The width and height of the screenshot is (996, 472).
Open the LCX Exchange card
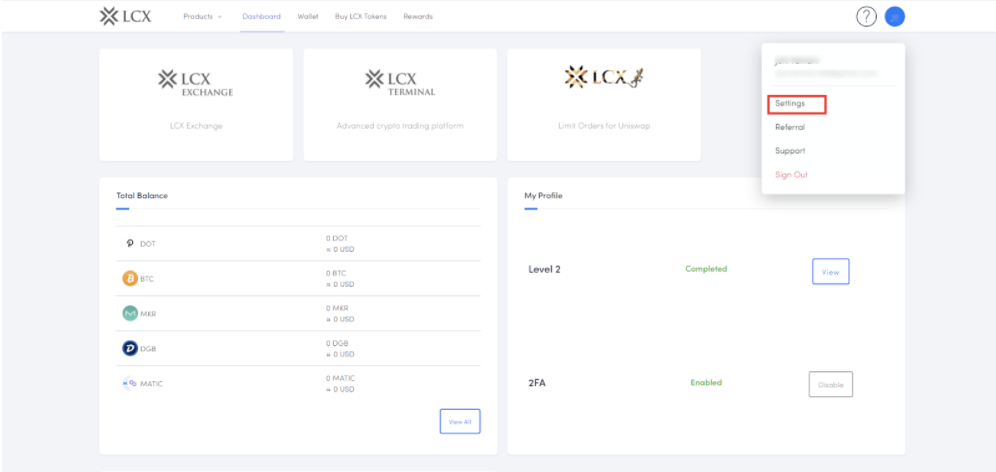[x=196, y=105]
